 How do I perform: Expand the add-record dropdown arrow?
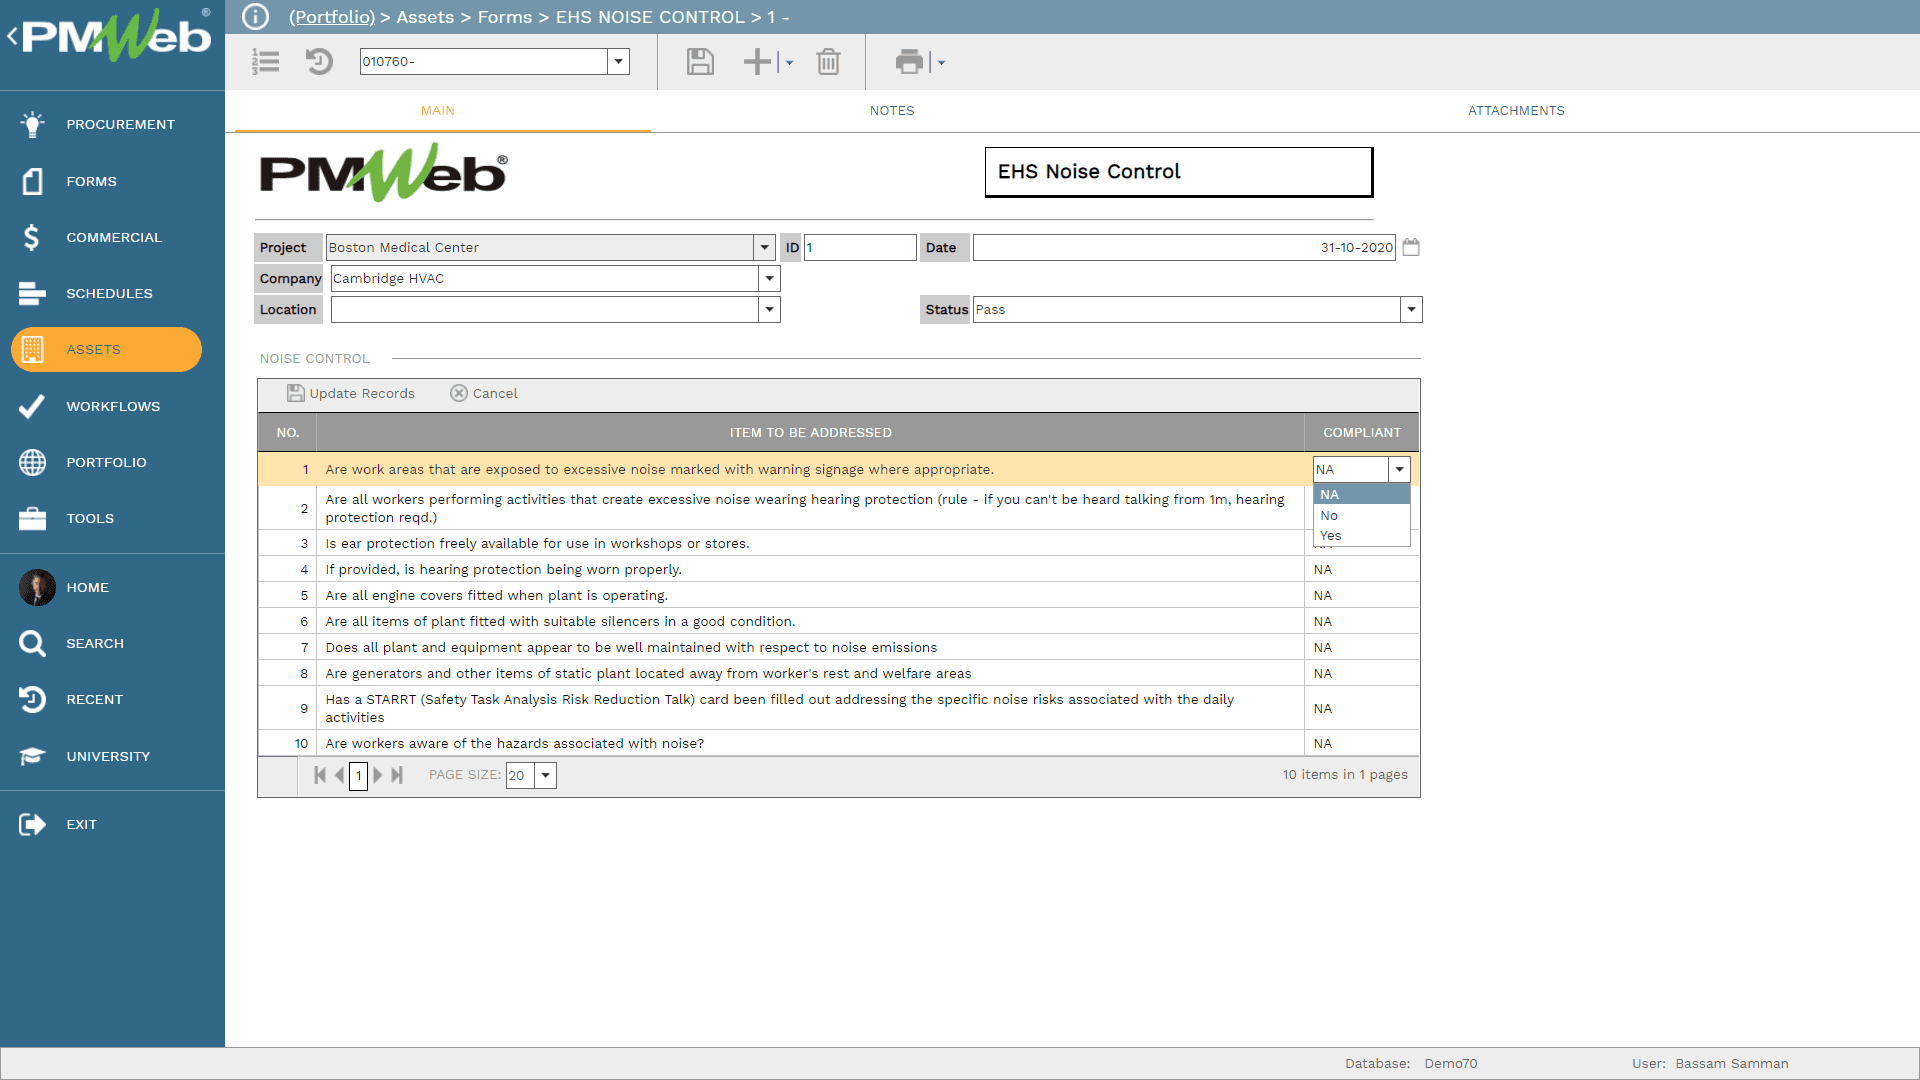coord(789,62)
